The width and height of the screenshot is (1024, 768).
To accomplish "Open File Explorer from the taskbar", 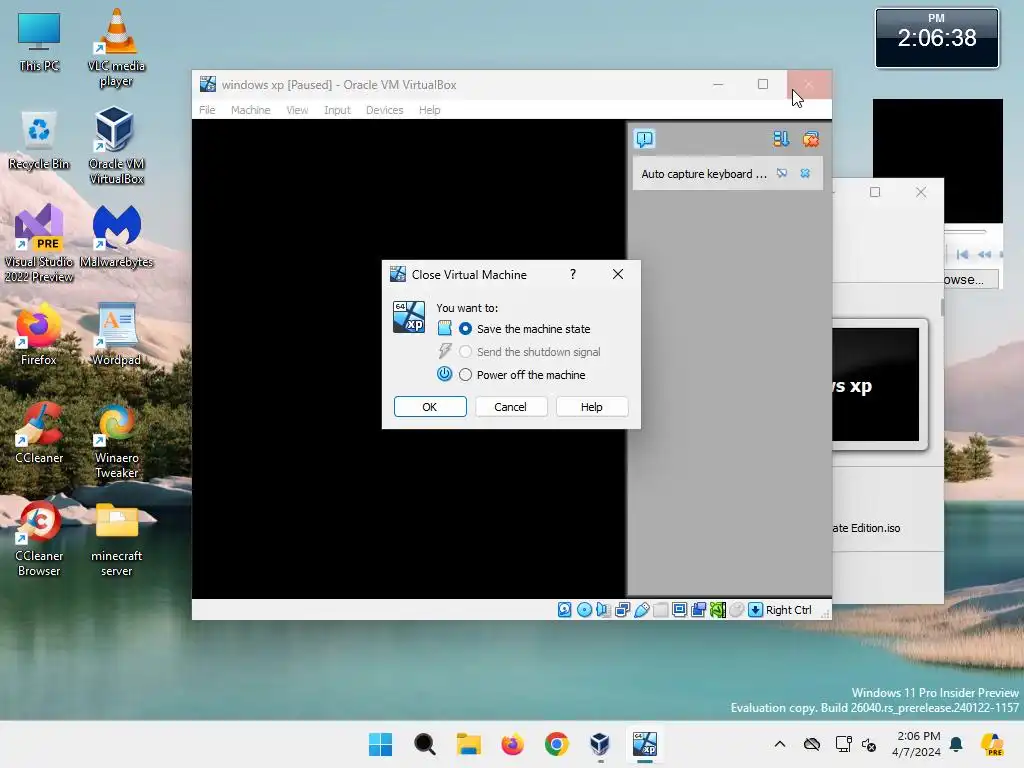I will point(468,744).
